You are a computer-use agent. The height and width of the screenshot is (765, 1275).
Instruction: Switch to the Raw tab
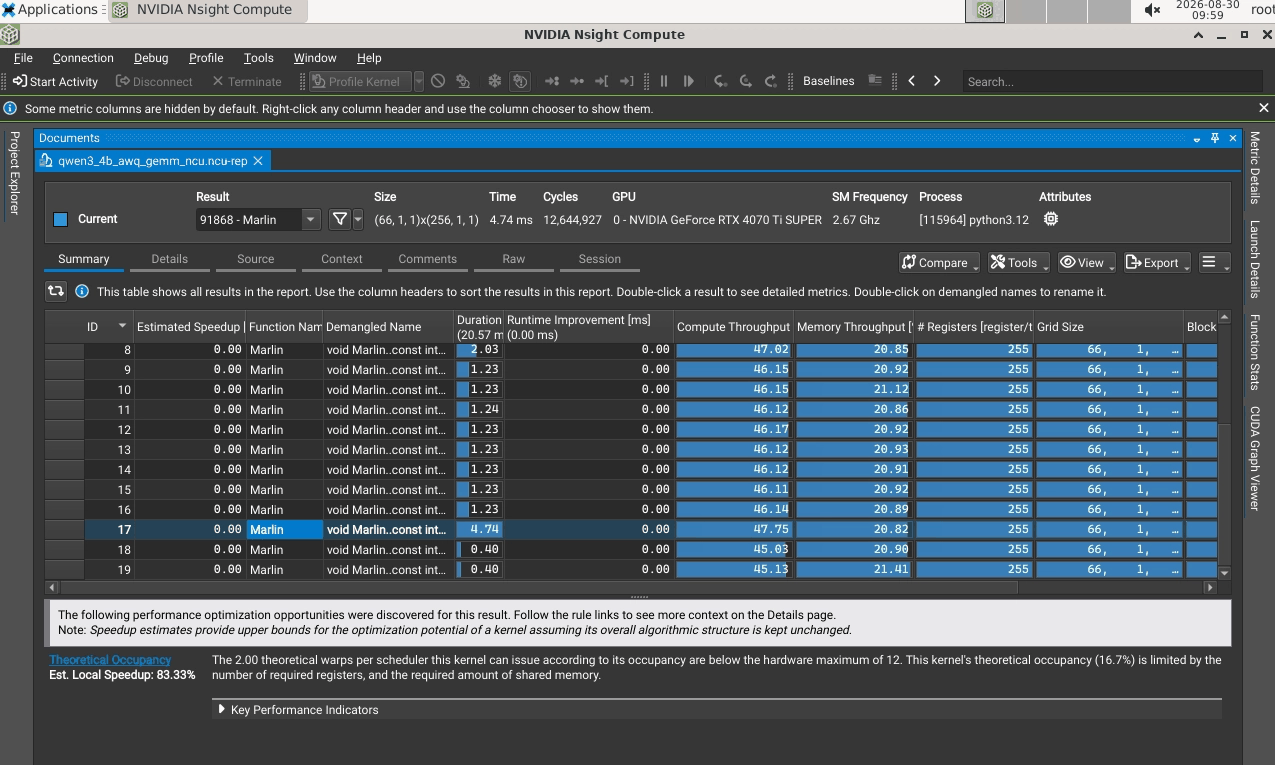514,259
